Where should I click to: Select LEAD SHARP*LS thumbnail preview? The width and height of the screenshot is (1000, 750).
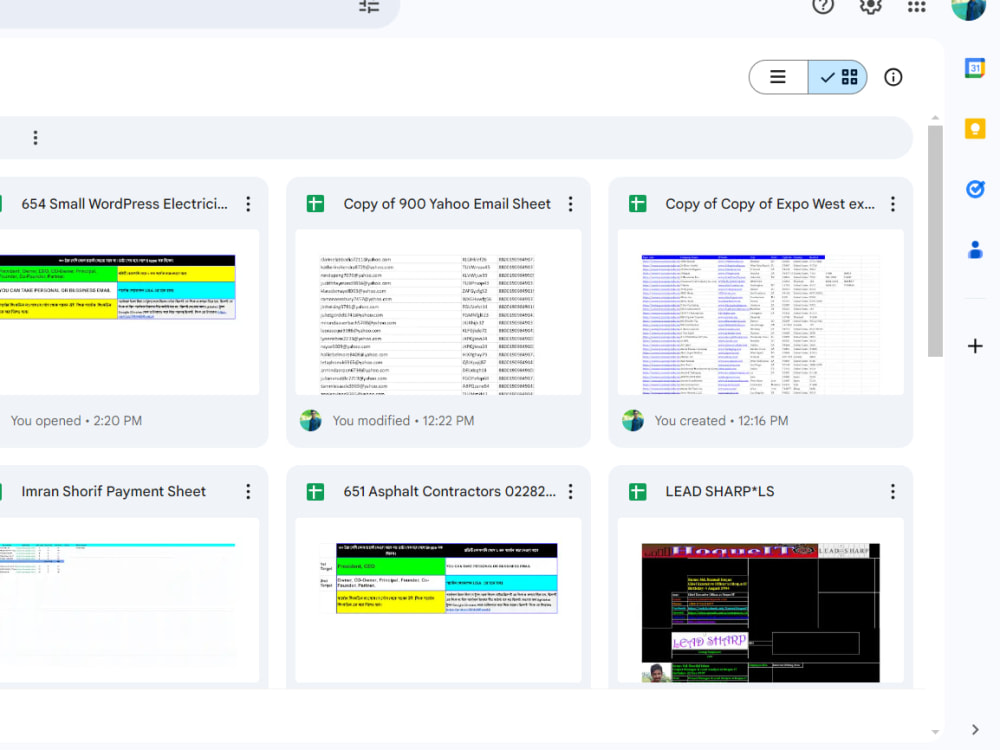click(x=760, y=600)
